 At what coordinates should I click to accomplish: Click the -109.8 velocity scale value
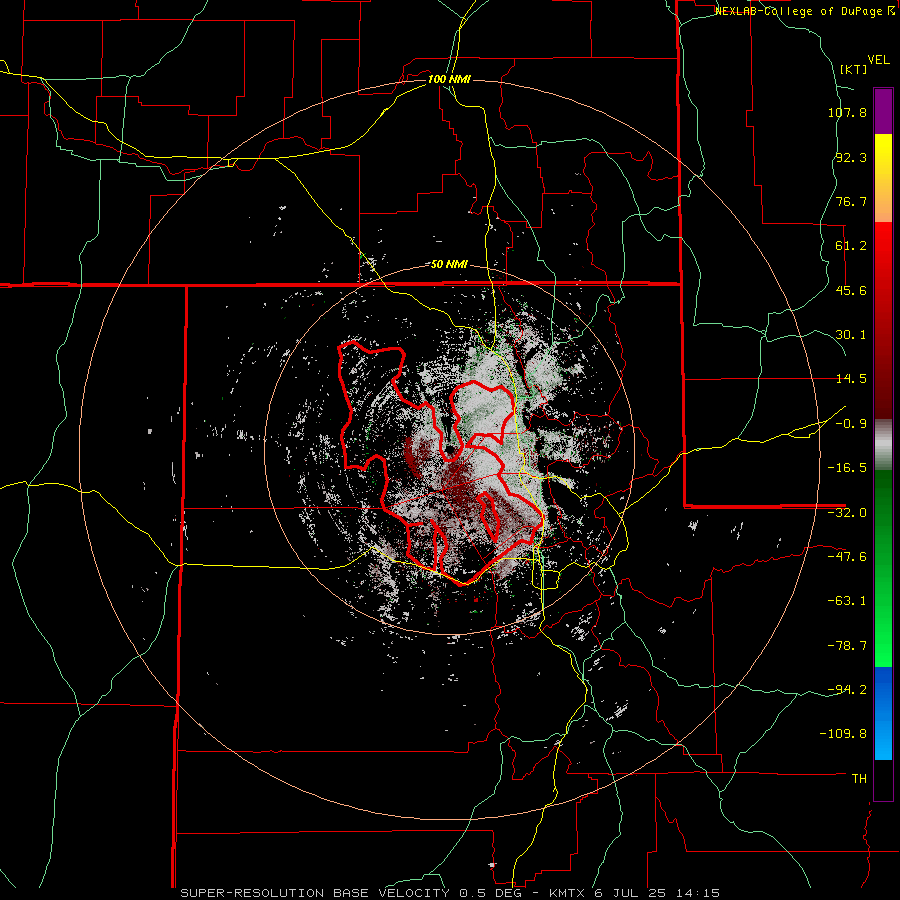point(844,734)
